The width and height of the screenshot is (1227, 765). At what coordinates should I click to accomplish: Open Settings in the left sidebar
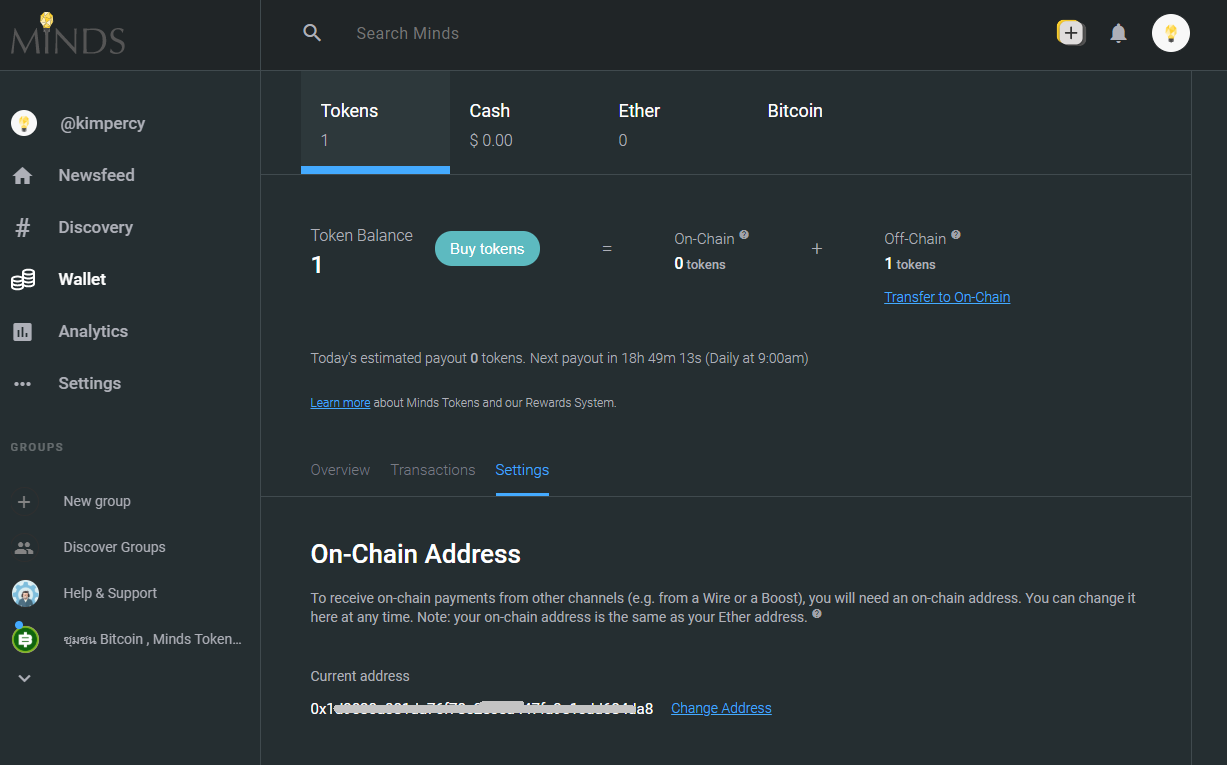89,383
